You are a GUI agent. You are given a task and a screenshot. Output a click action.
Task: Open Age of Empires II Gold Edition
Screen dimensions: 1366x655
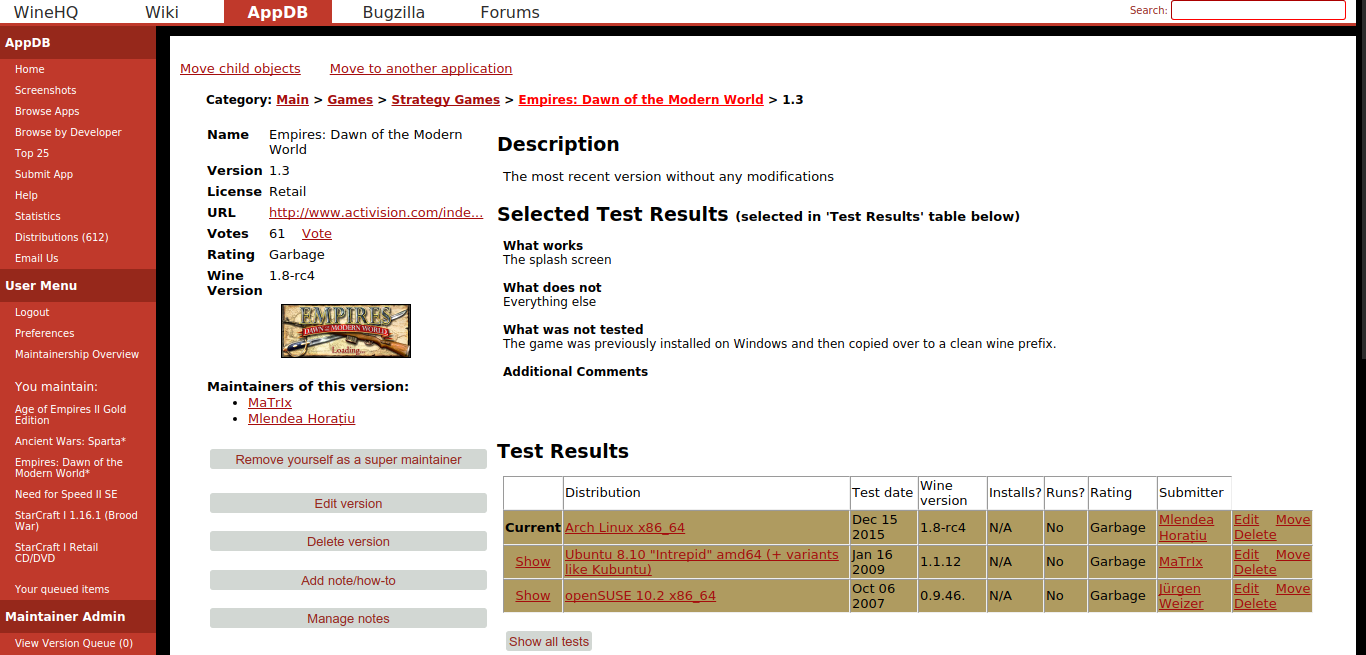click(x=70, y=414)
